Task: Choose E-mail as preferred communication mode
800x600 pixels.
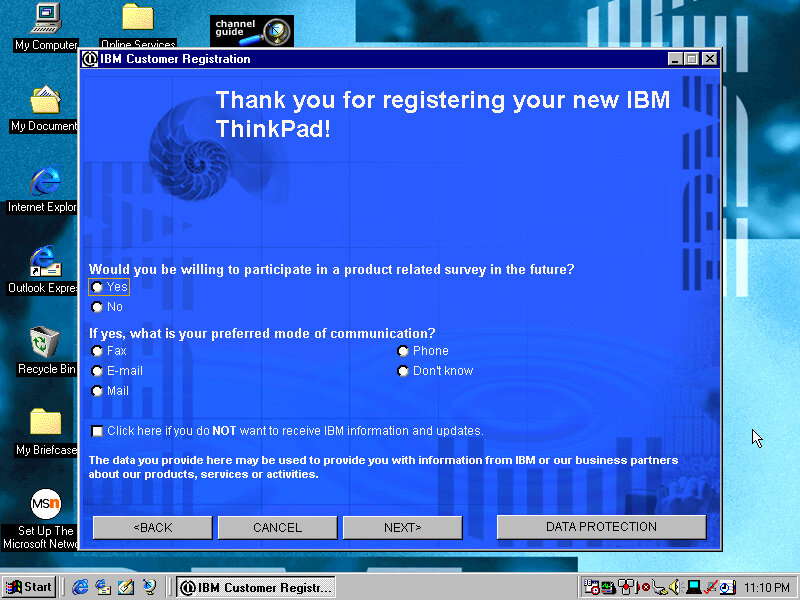Action: (96, 370)
